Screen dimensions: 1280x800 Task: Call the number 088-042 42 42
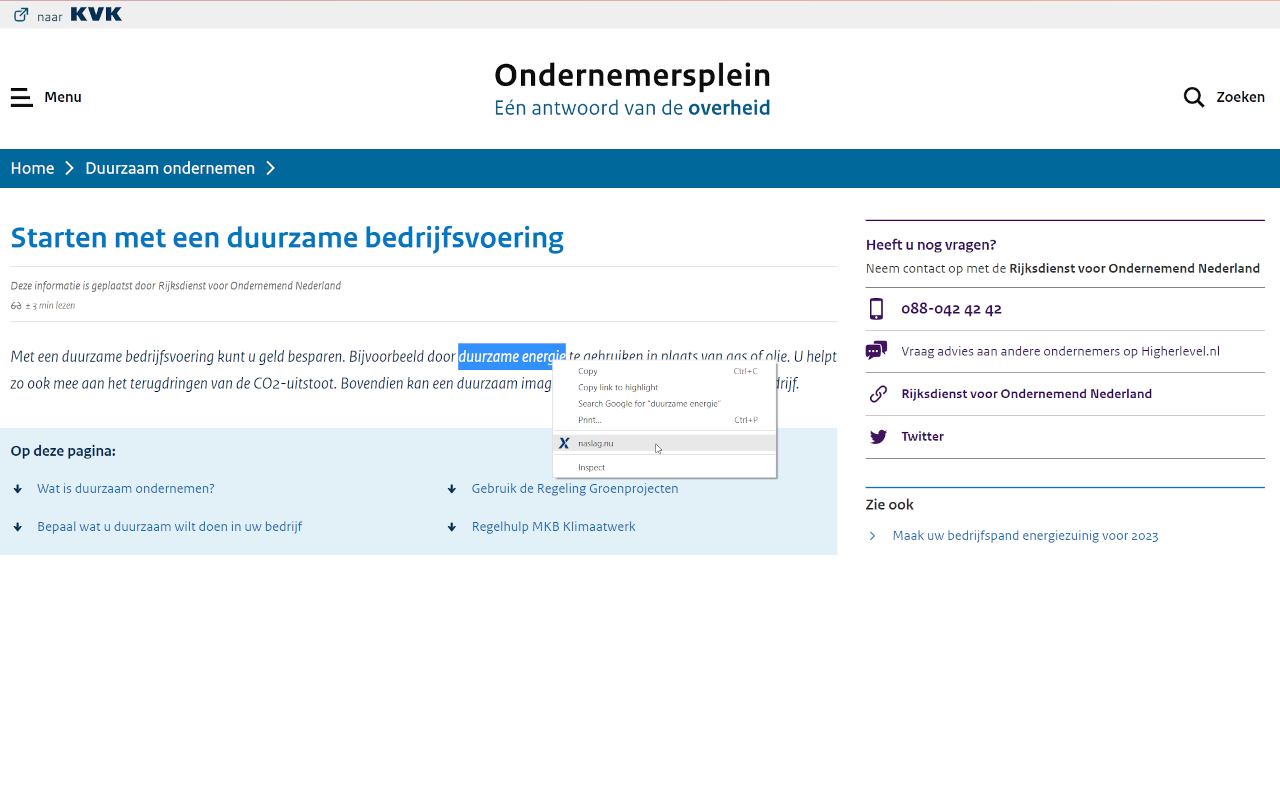(951, 309)
